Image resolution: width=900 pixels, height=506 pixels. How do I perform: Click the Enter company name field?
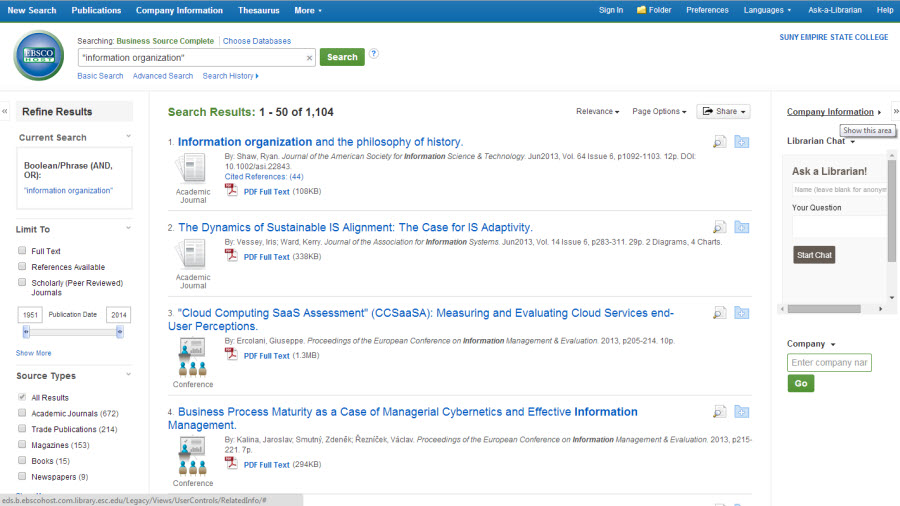click(x=829, y=363)
